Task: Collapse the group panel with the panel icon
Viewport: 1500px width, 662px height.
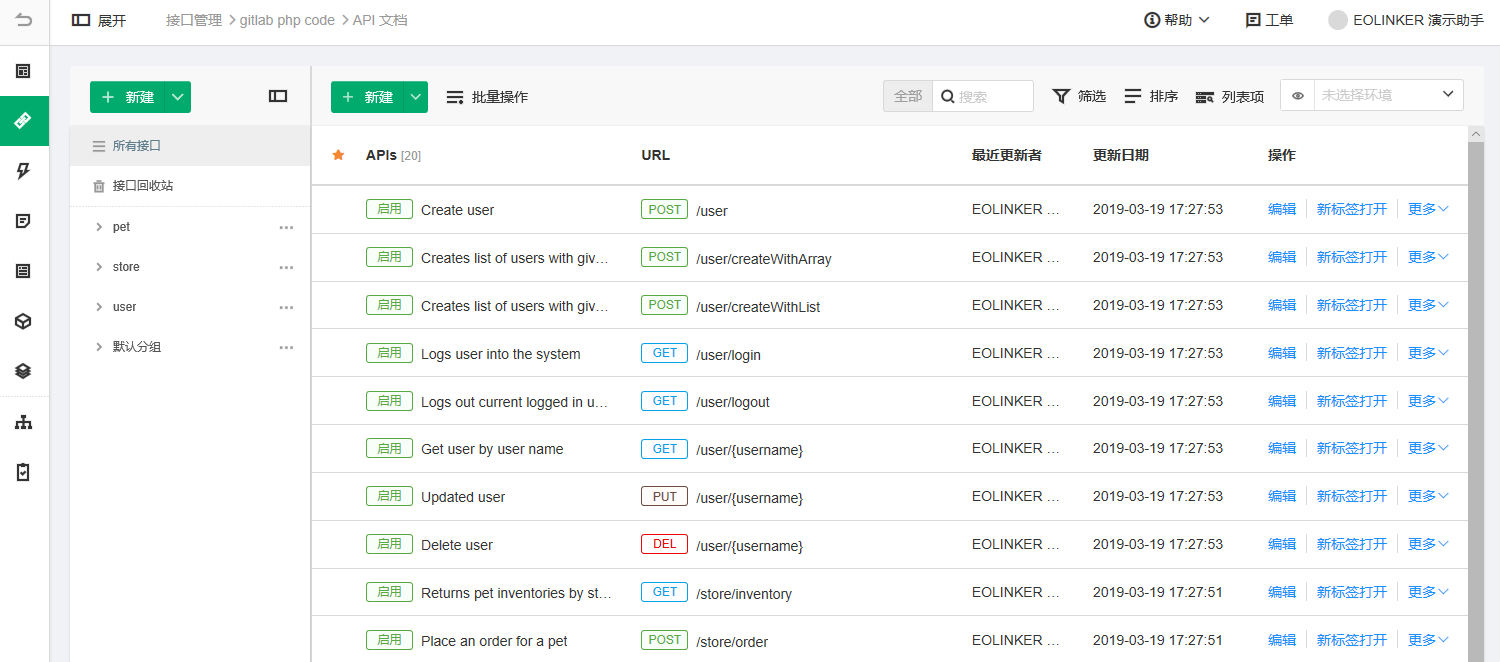Action: [x=278, y=96]
